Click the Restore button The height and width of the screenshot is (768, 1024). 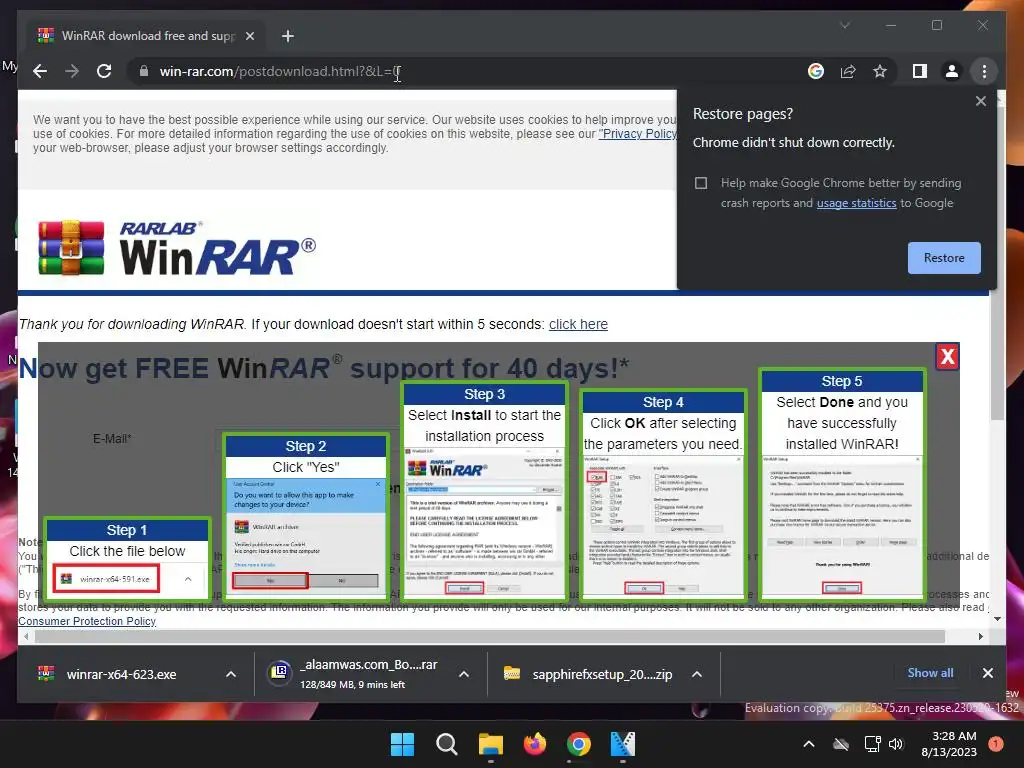click(x=944, y=258)
